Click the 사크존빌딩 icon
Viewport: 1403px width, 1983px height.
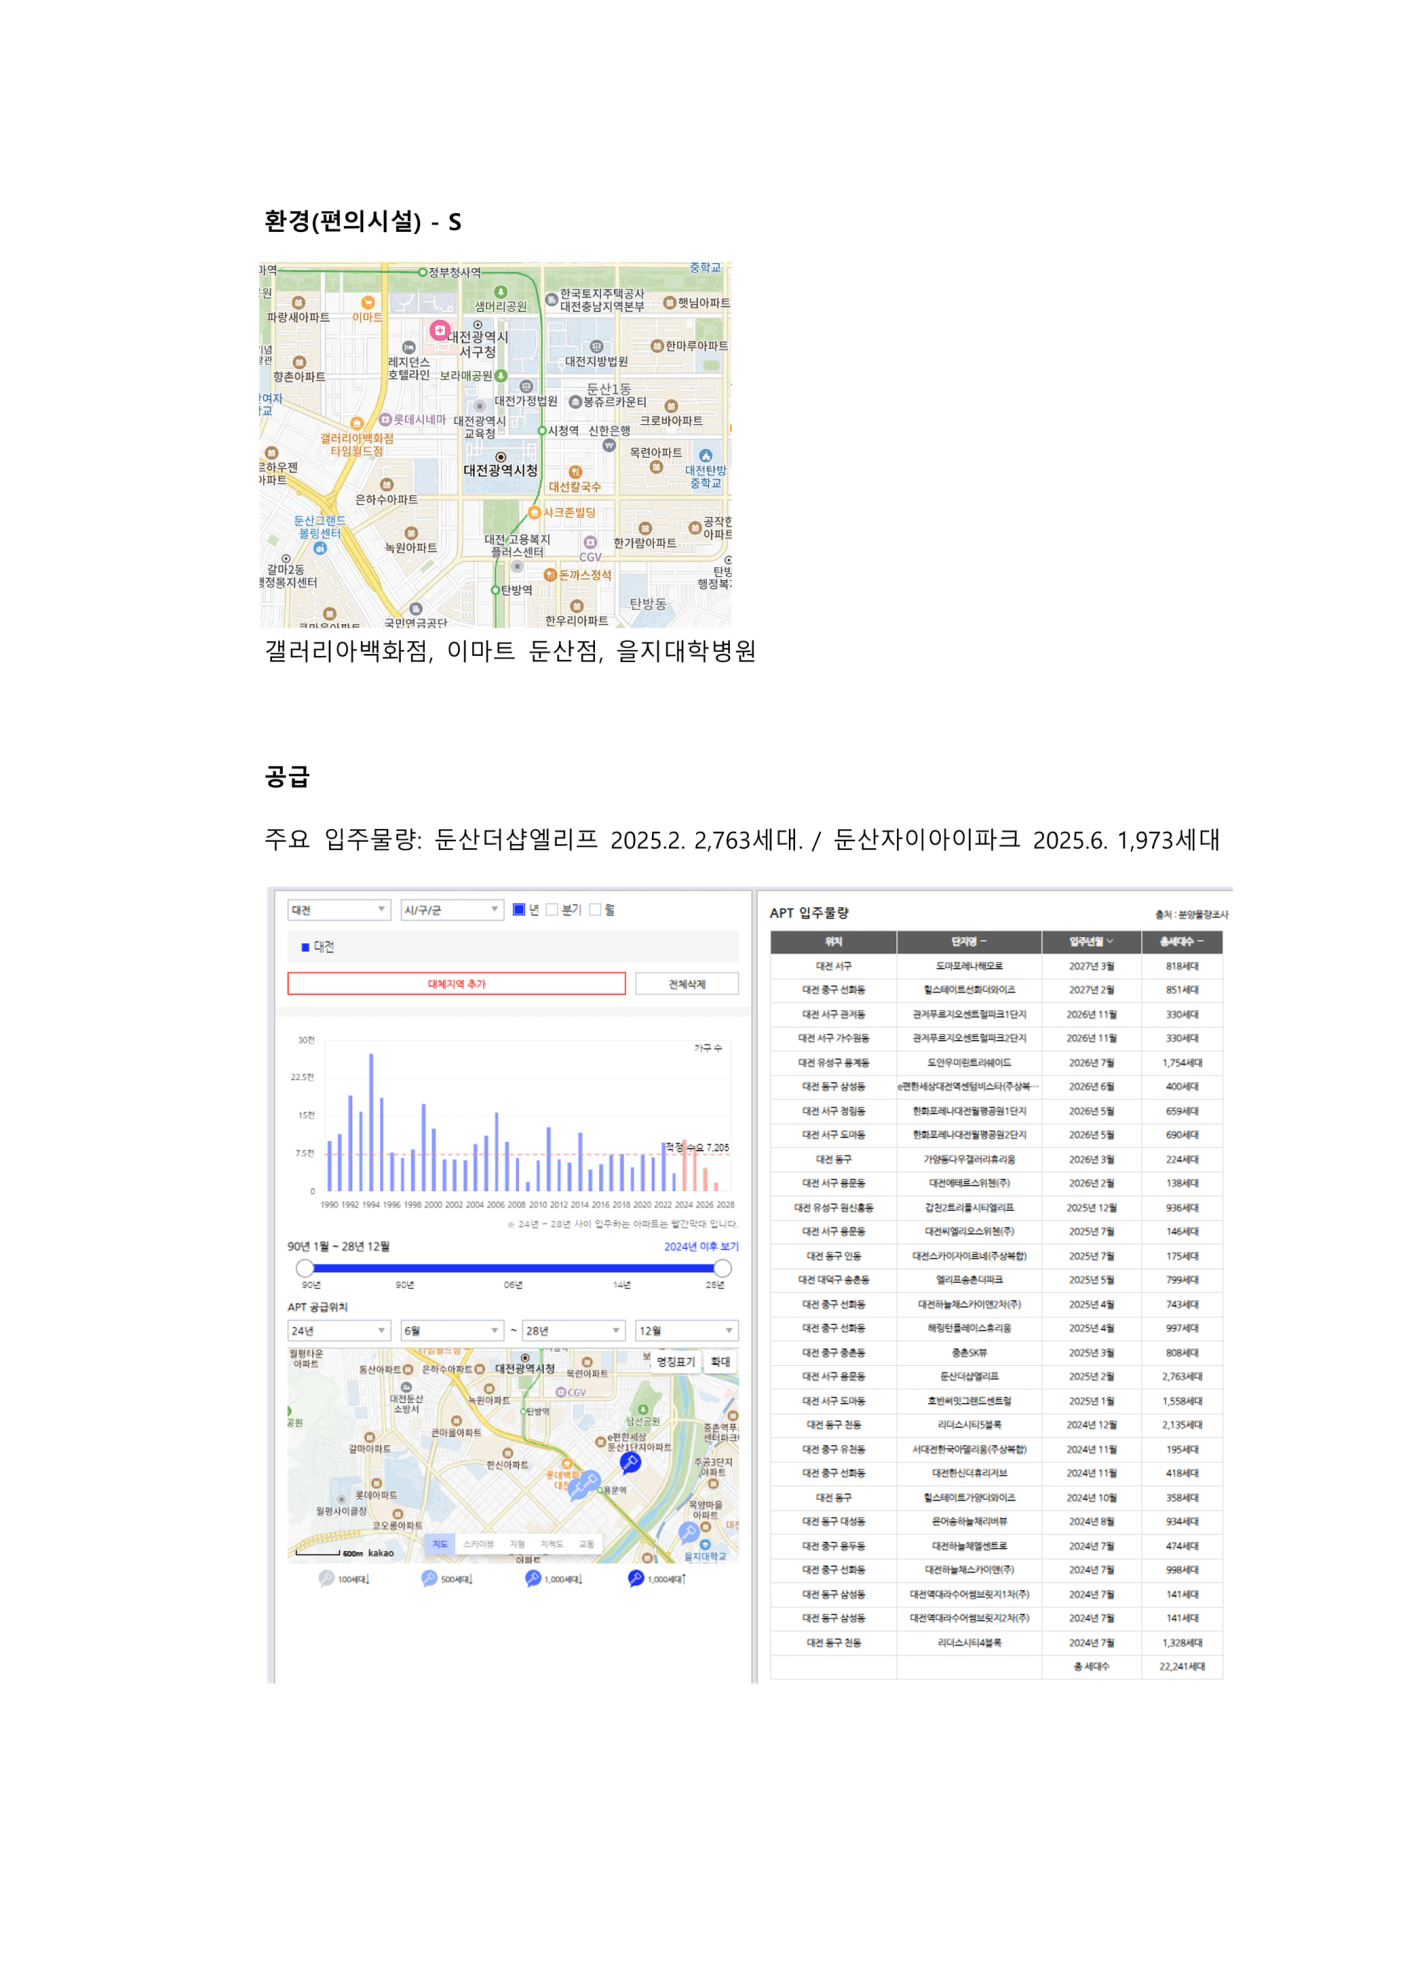pos(534,512)
